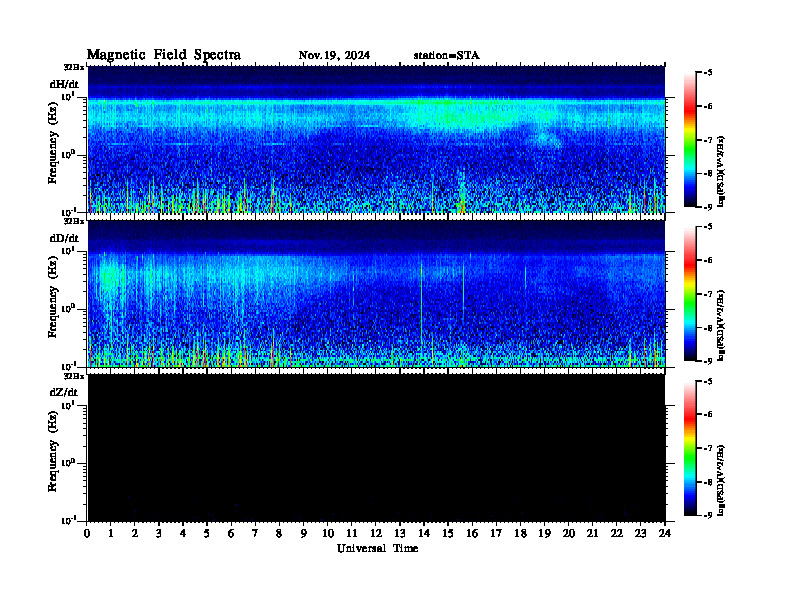Viewport: 792px width, 612px height.
Task: Click the 10^-1 frequency tick on the dZ/dt panel
Action: [68, 520]
